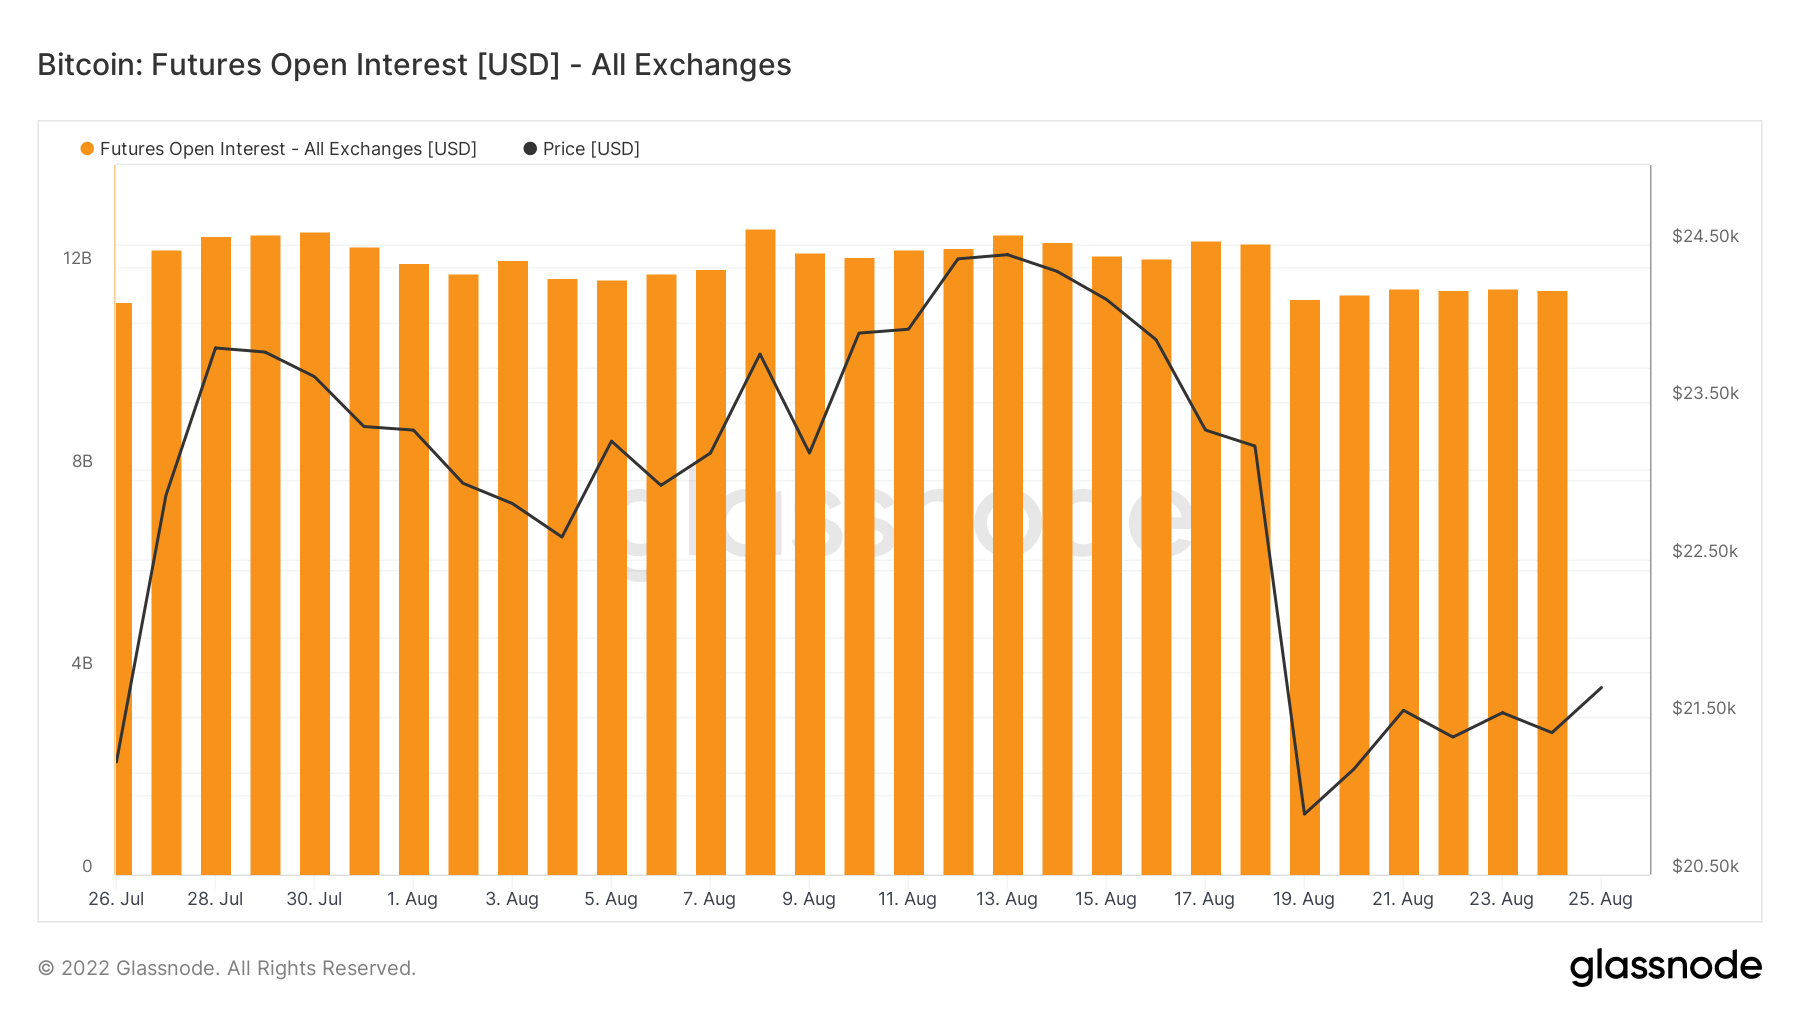The image size is (1800, 1013).
Task: Click the black legend dot for Price
Action: tap(530, 149)
